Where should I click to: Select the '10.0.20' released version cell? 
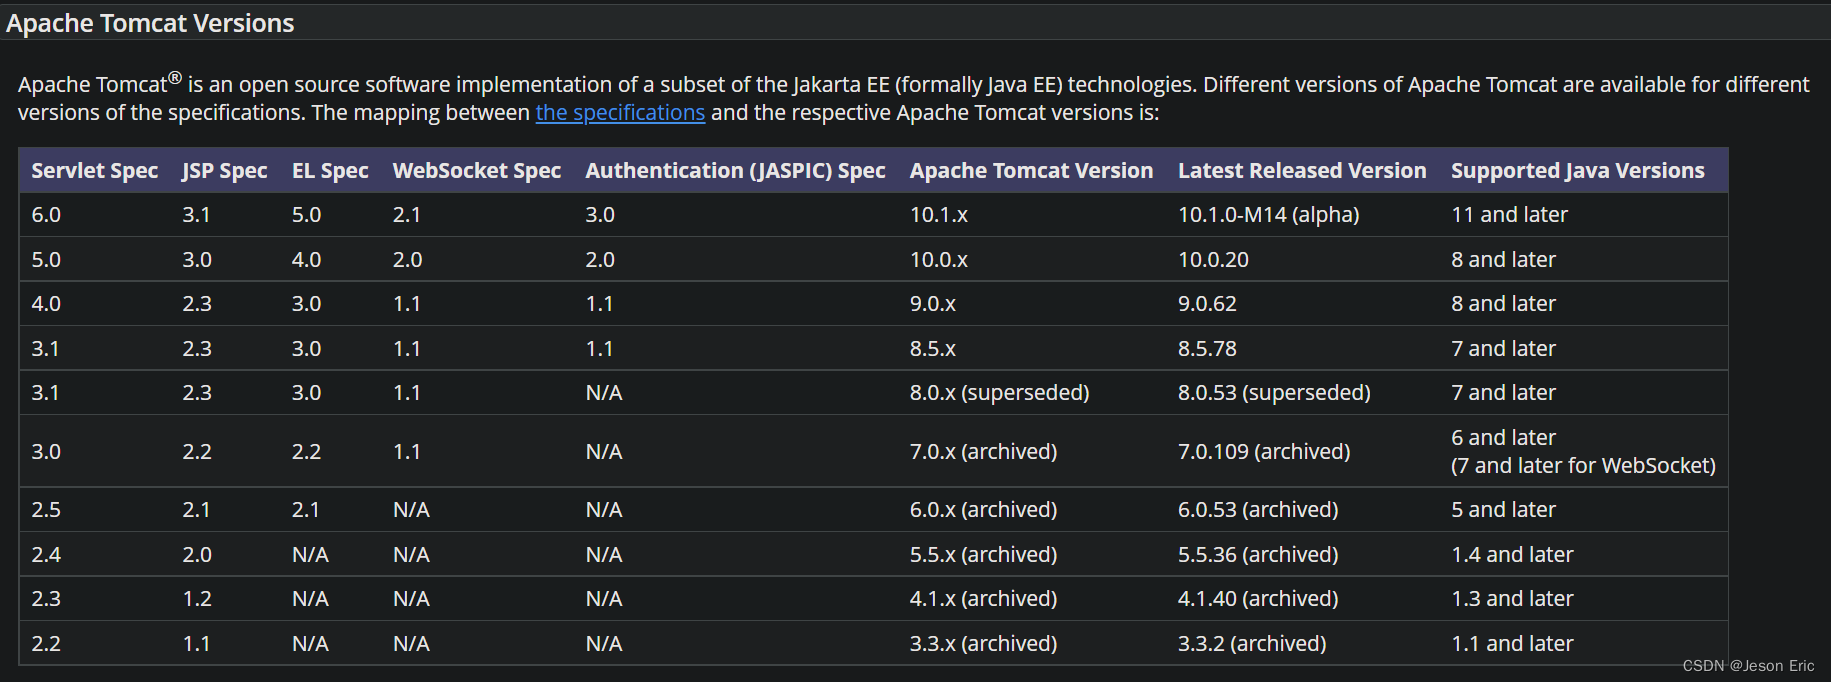(x=1213, y=260)
